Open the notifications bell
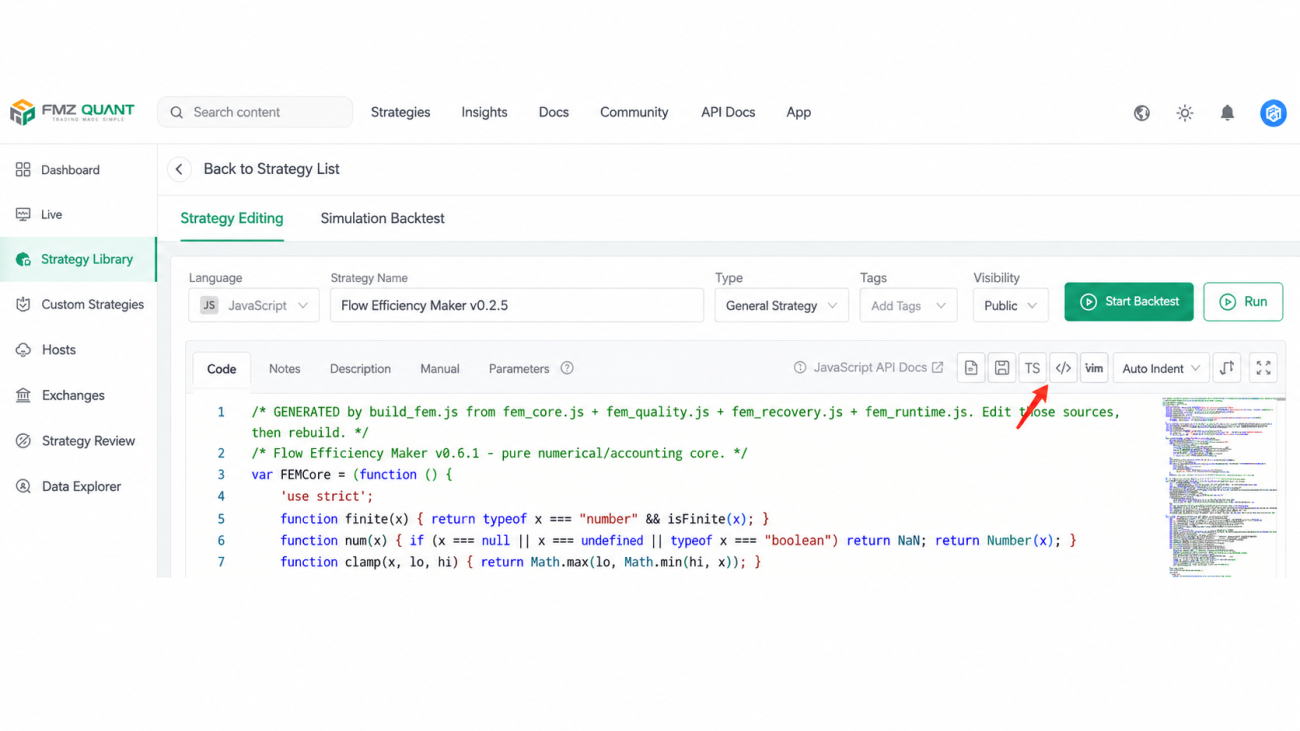1300x731 pixels. [x=1227, y=113]
